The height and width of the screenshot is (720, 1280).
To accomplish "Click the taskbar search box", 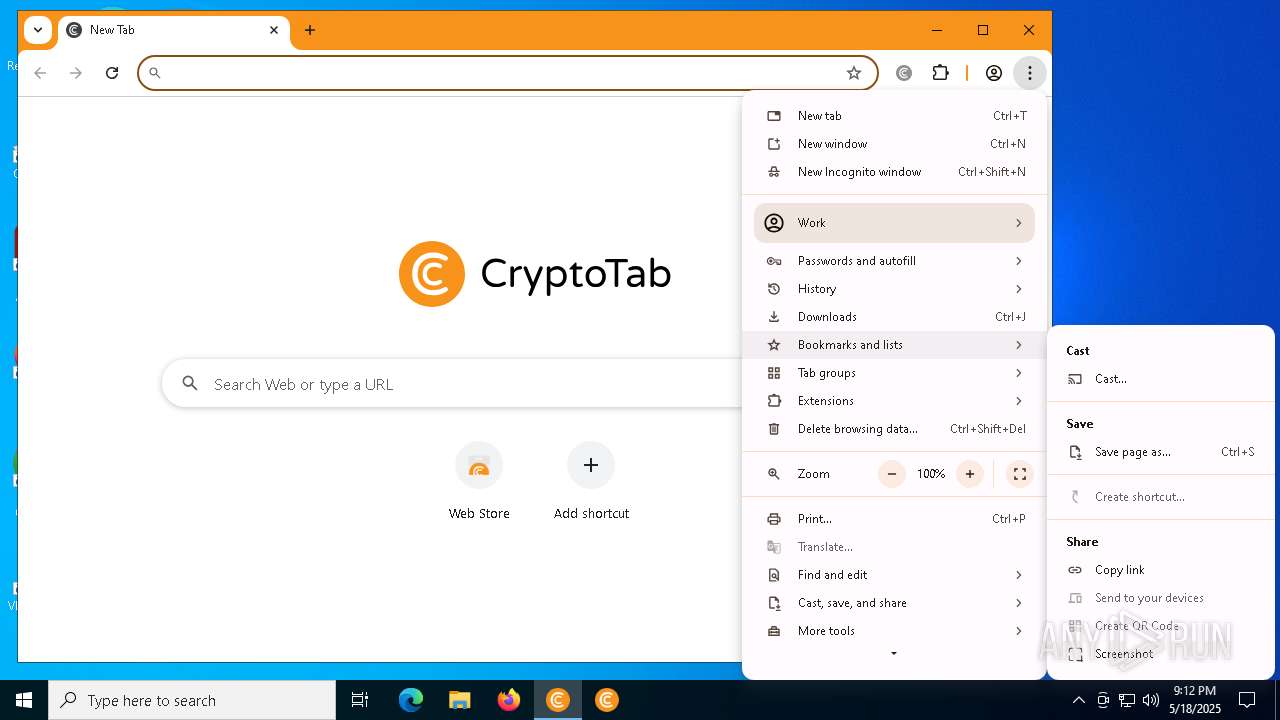I will [x=192, y=700].
